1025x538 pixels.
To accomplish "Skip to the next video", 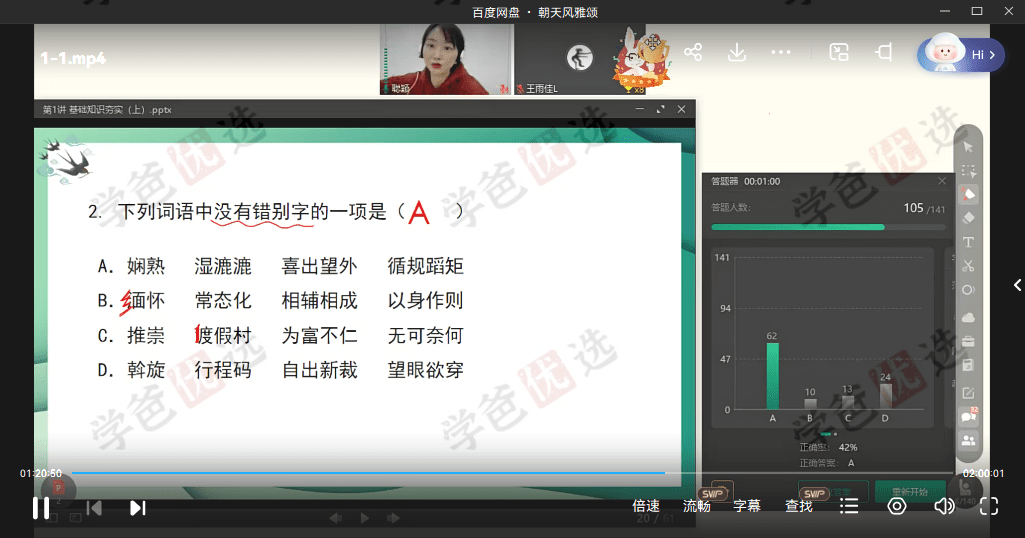I will point(137,508).
